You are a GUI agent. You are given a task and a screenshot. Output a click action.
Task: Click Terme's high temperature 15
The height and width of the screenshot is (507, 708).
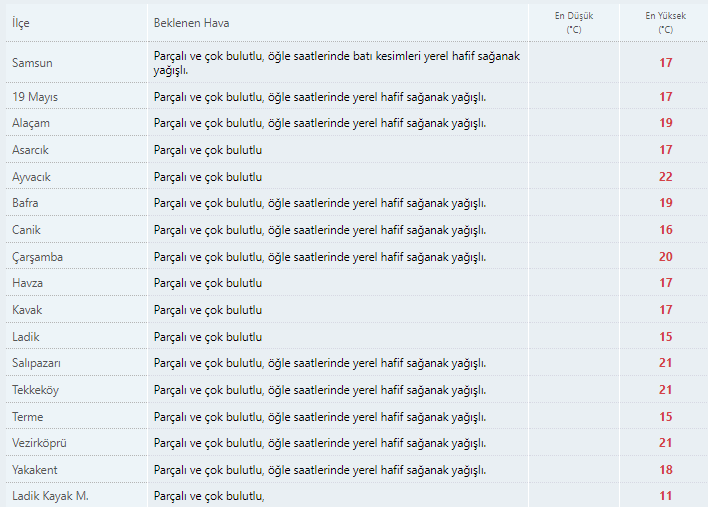[x=666, y=416]
